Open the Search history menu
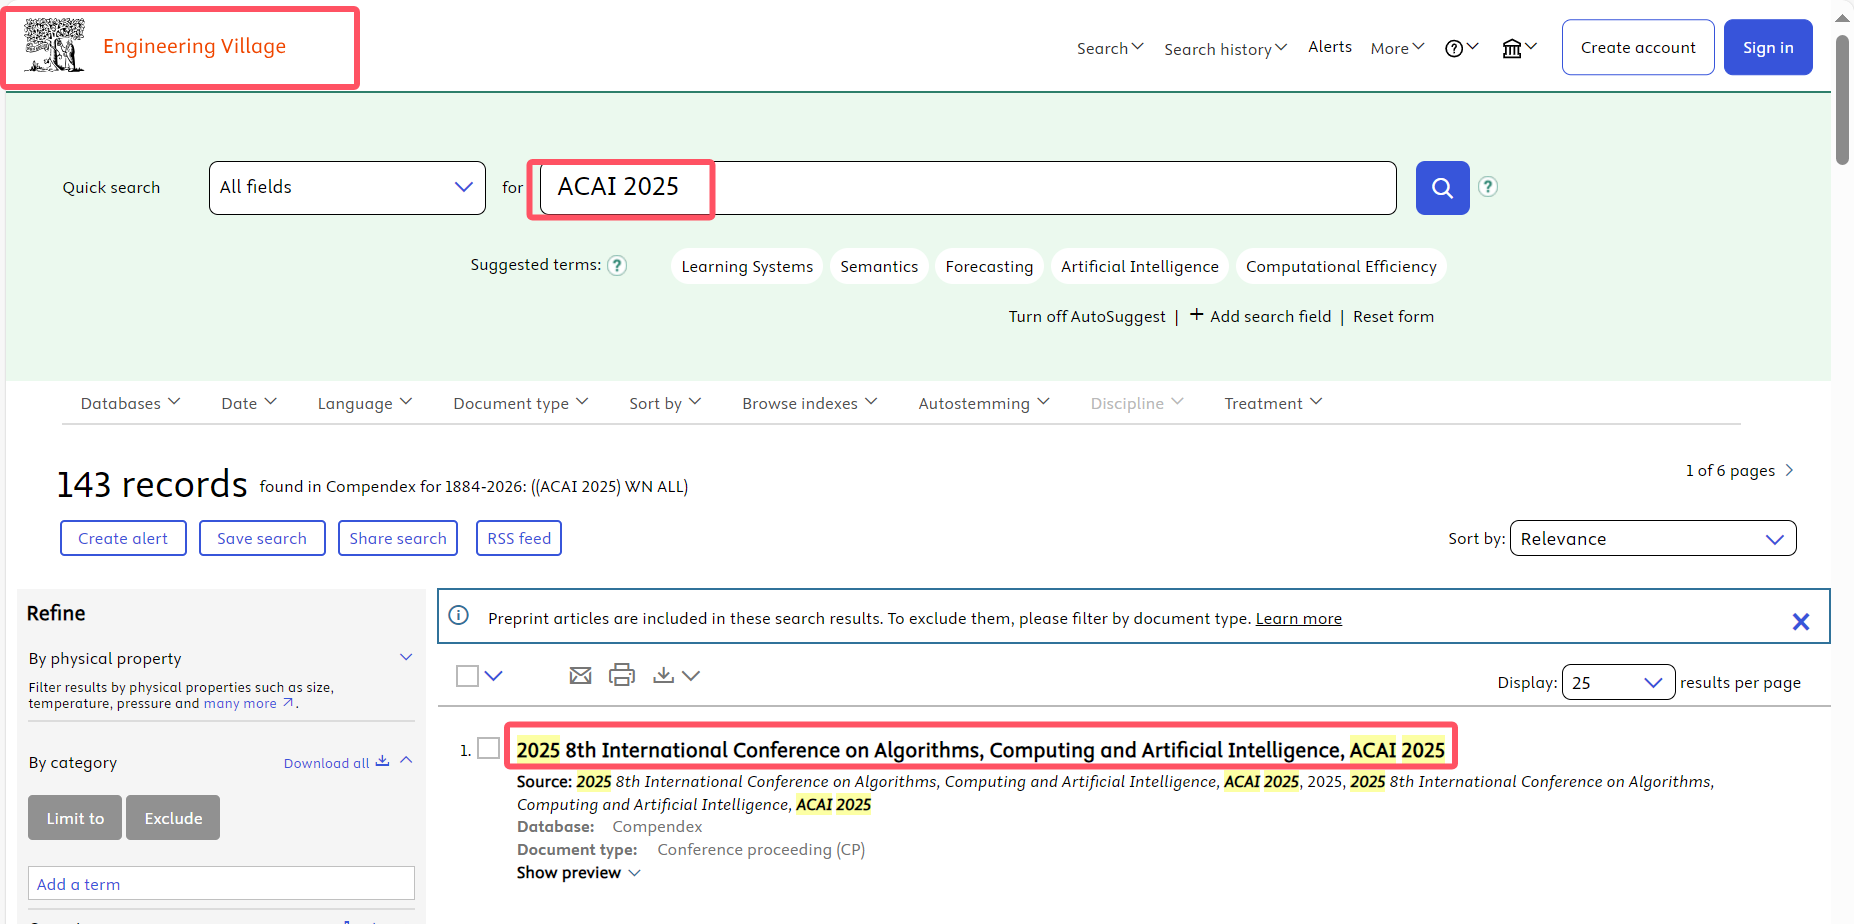 pyautogui.click(x=1225, y=49)
